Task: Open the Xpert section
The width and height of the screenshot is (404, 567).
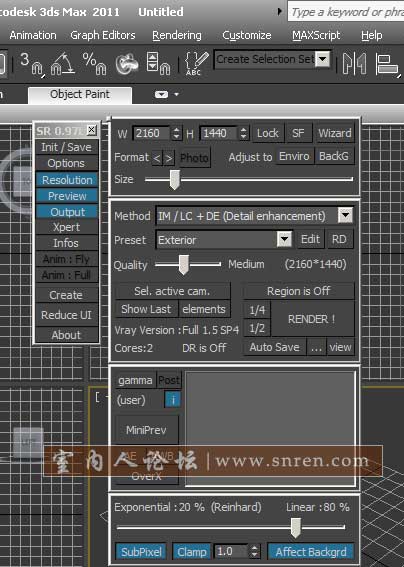Action: pos(66,227)
